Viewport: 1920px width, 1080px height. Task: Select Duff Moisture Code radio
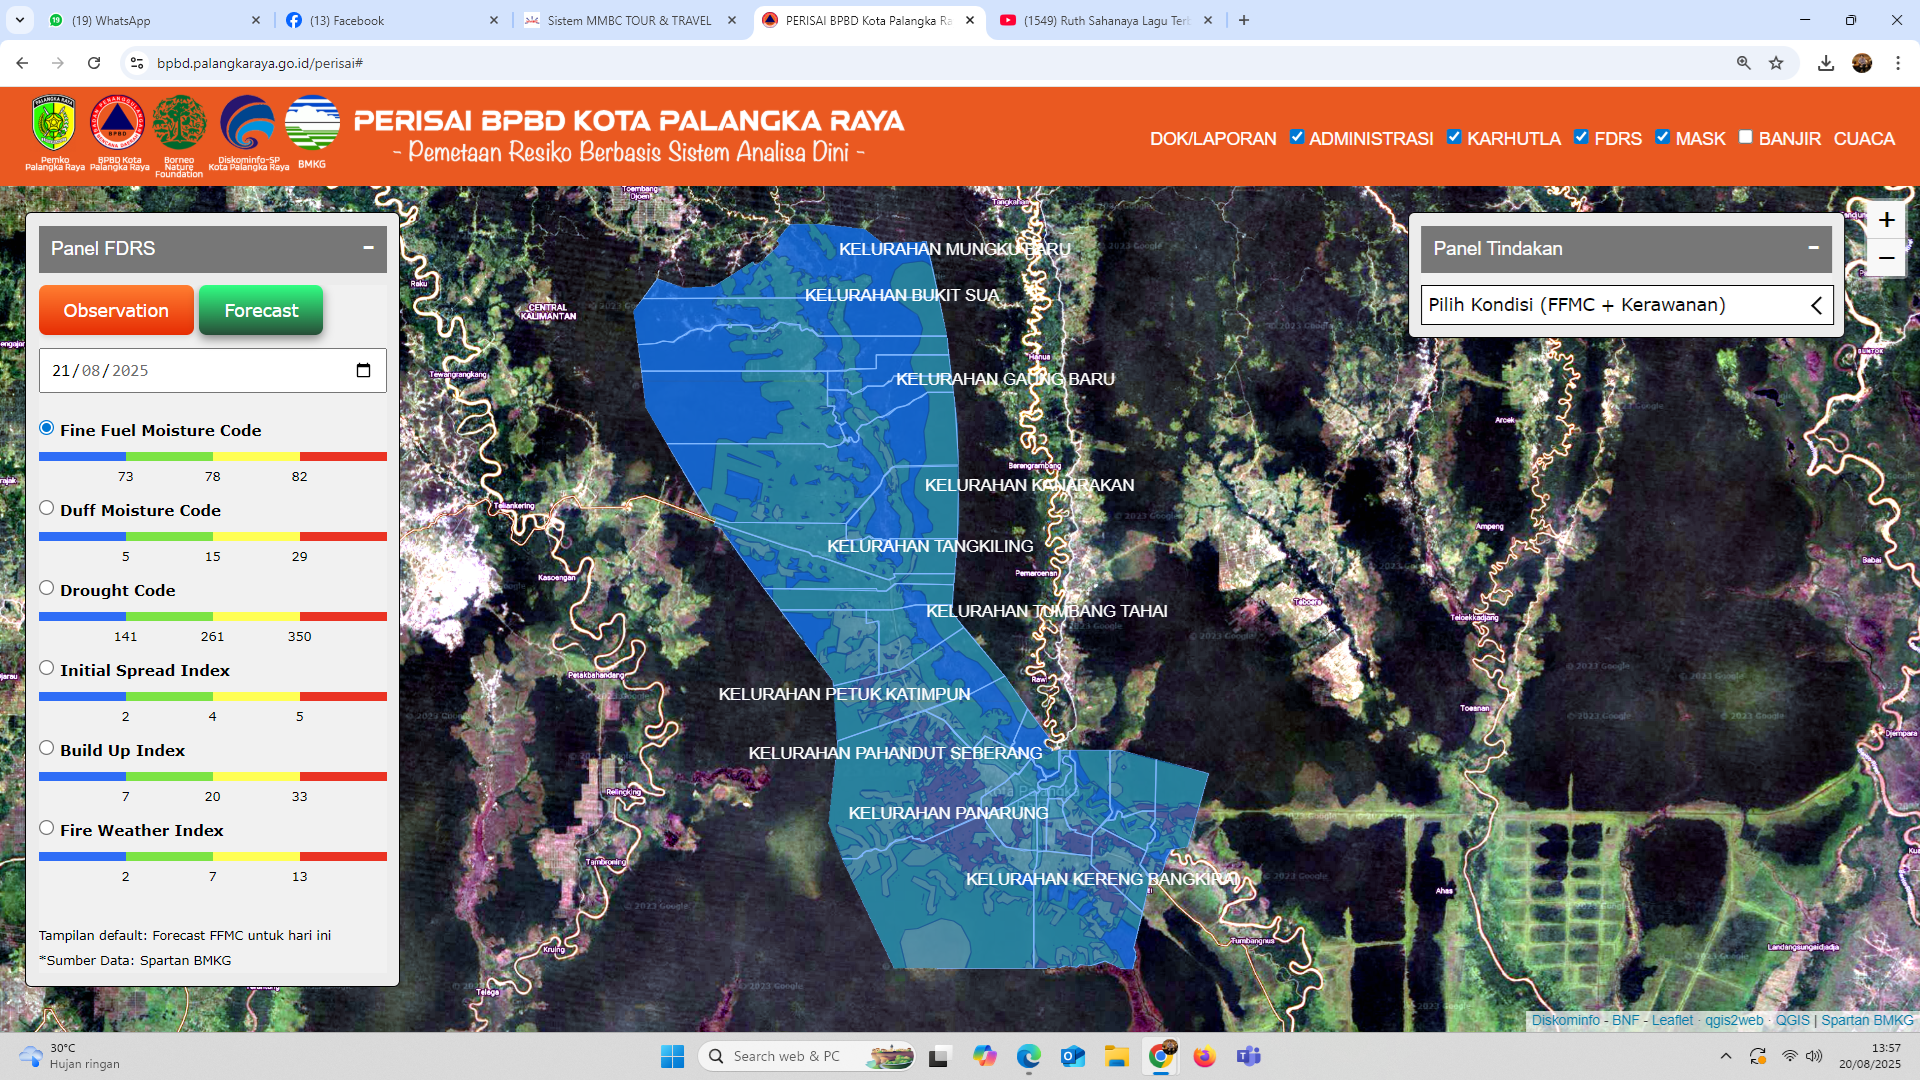46,508
